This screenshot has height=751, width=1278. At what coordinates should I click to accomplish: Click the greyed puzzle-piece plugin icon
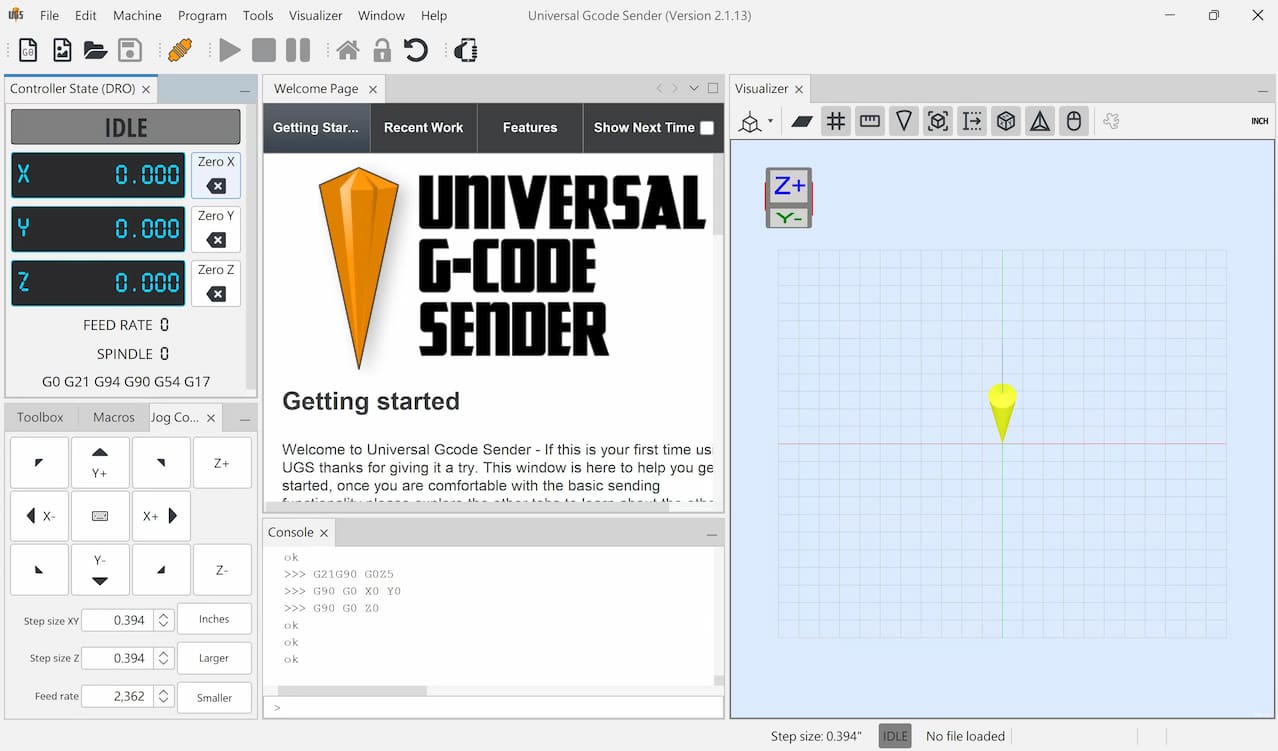coord(1111,121)
